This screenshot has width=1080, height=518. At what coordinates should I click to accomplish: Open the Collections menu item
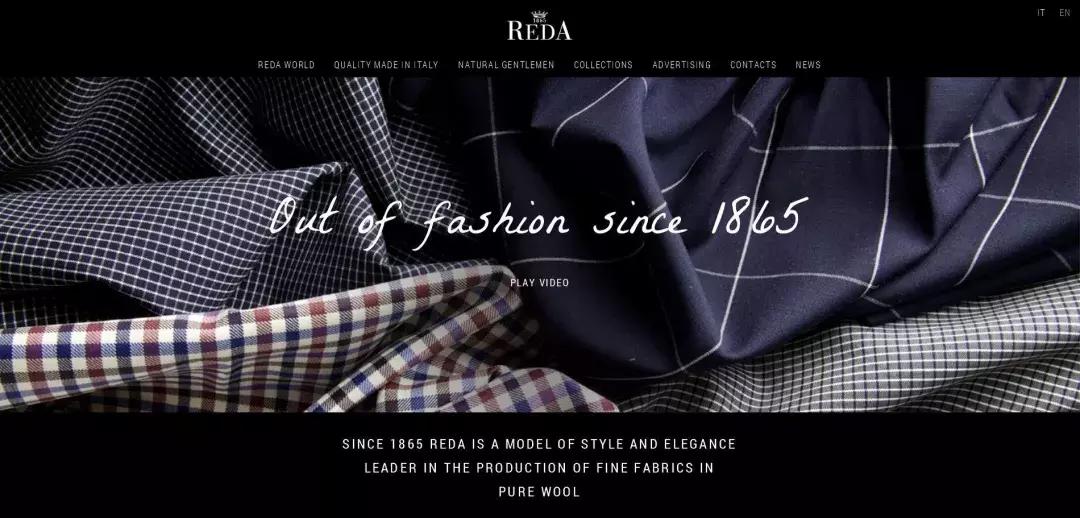point(603,65)
